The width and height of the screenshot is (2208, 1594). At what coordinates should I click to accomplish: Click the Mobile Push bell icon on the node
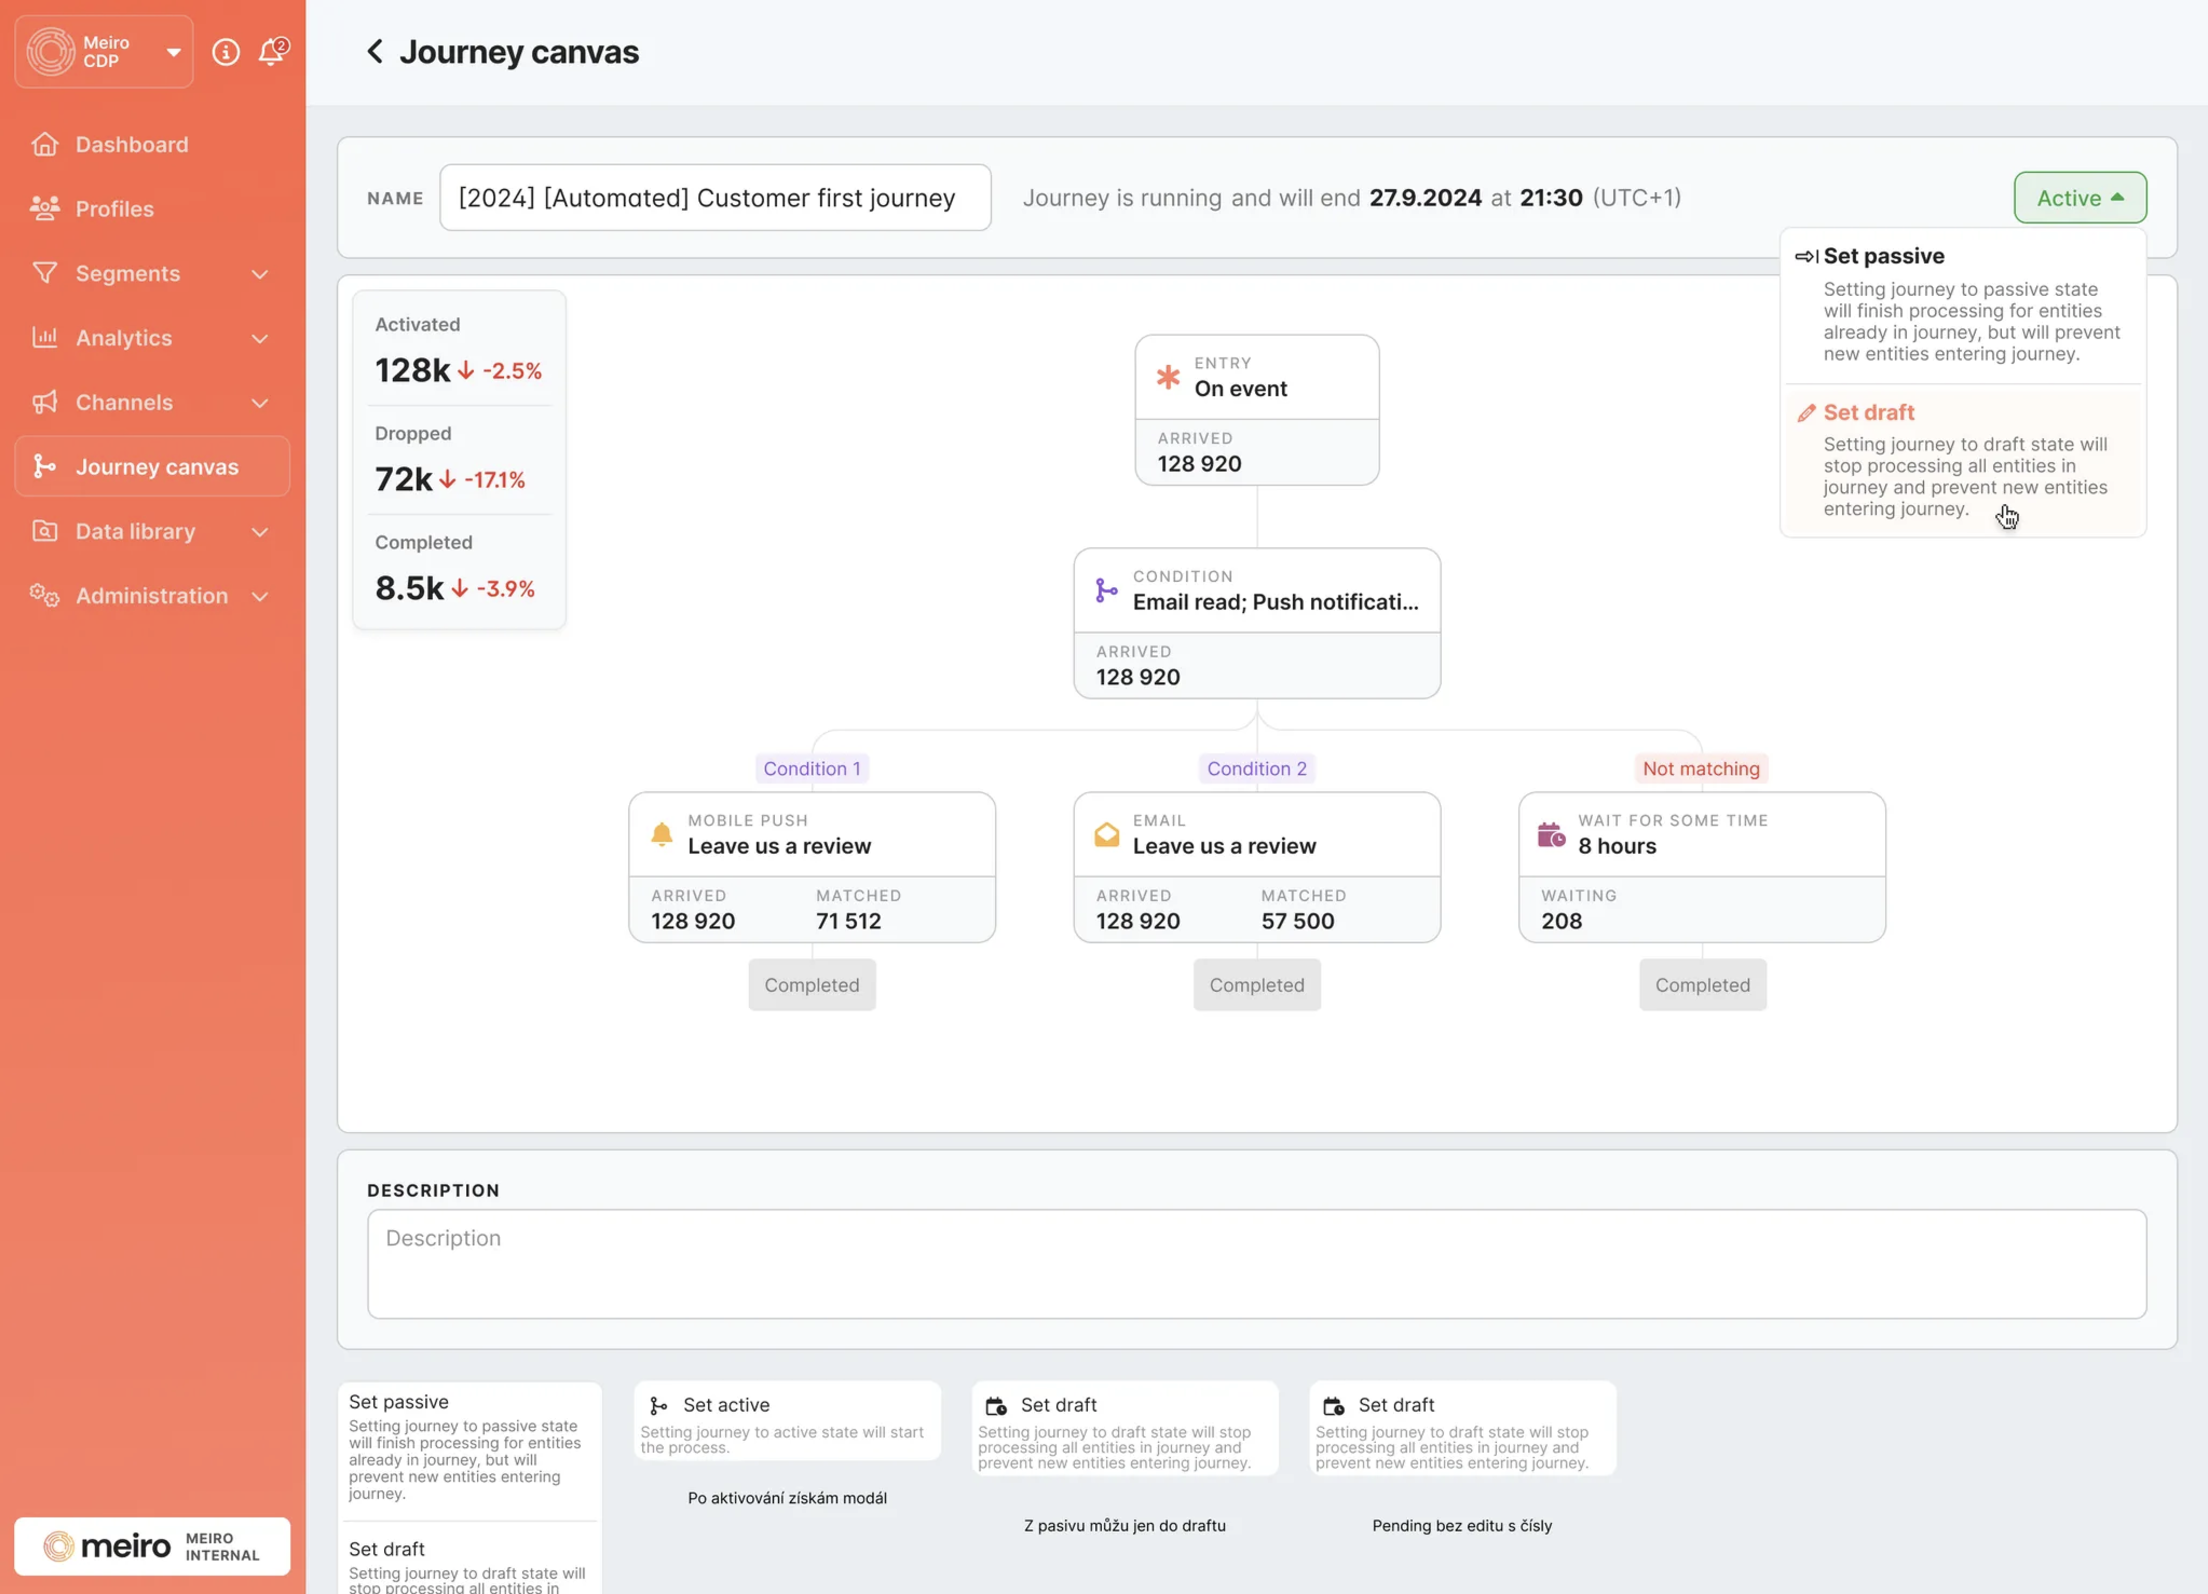[661, 833]
